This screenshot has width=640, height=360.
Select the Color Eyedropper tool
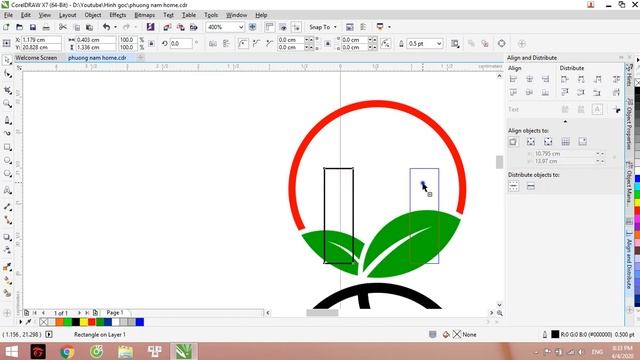pyautogui.click(x=7, y=267)
